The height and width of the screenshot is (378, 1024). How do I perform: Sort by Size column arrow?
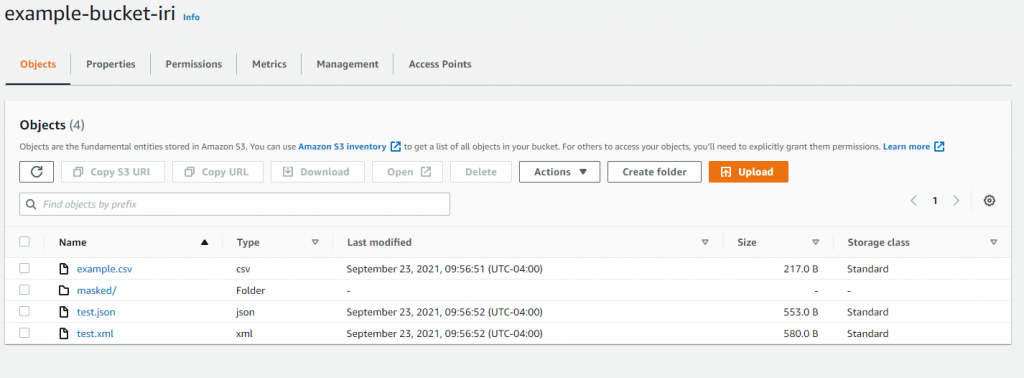[816, 242]
